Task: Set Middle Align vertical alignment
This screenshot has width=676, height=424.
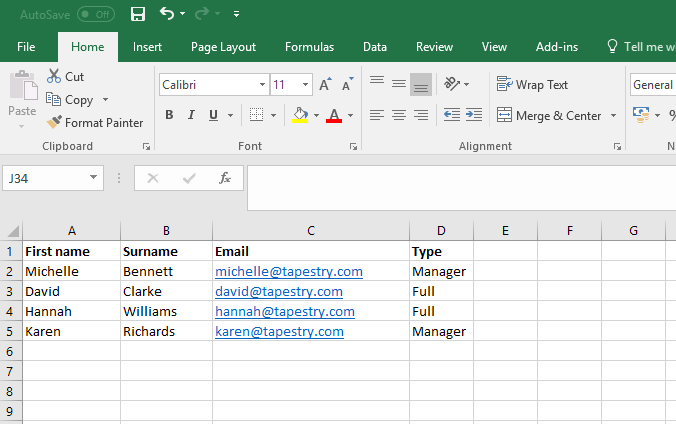Action: 399,84
